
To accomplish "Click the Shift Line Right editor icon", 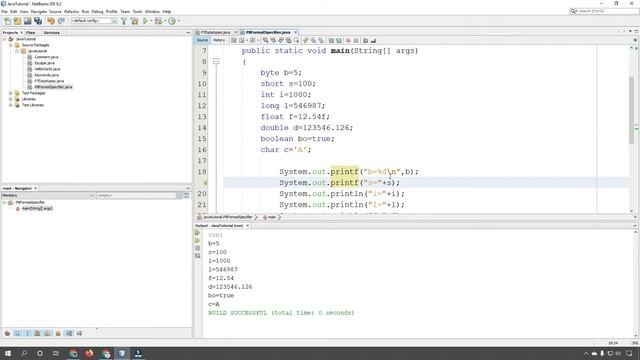I will point(339,40).
